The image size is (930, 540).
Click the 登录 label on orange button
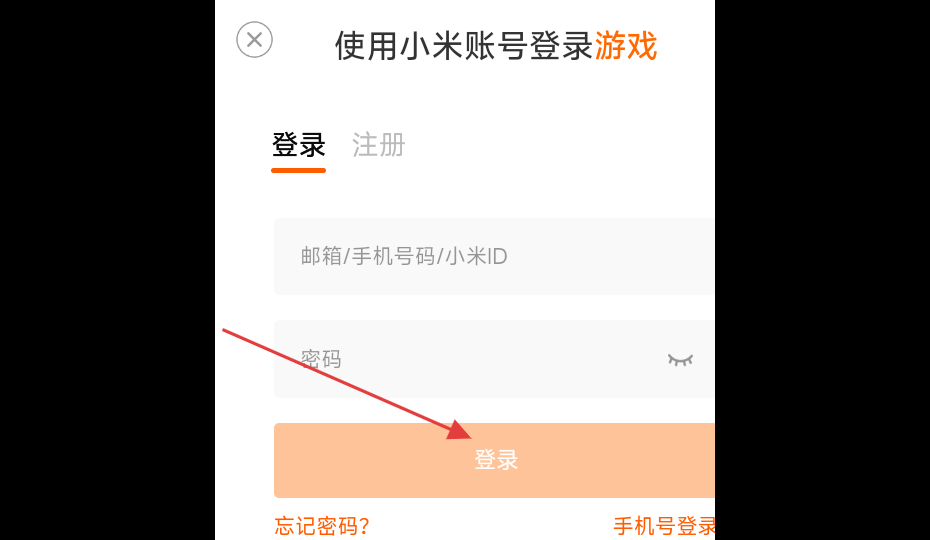(x=496, y=460)
